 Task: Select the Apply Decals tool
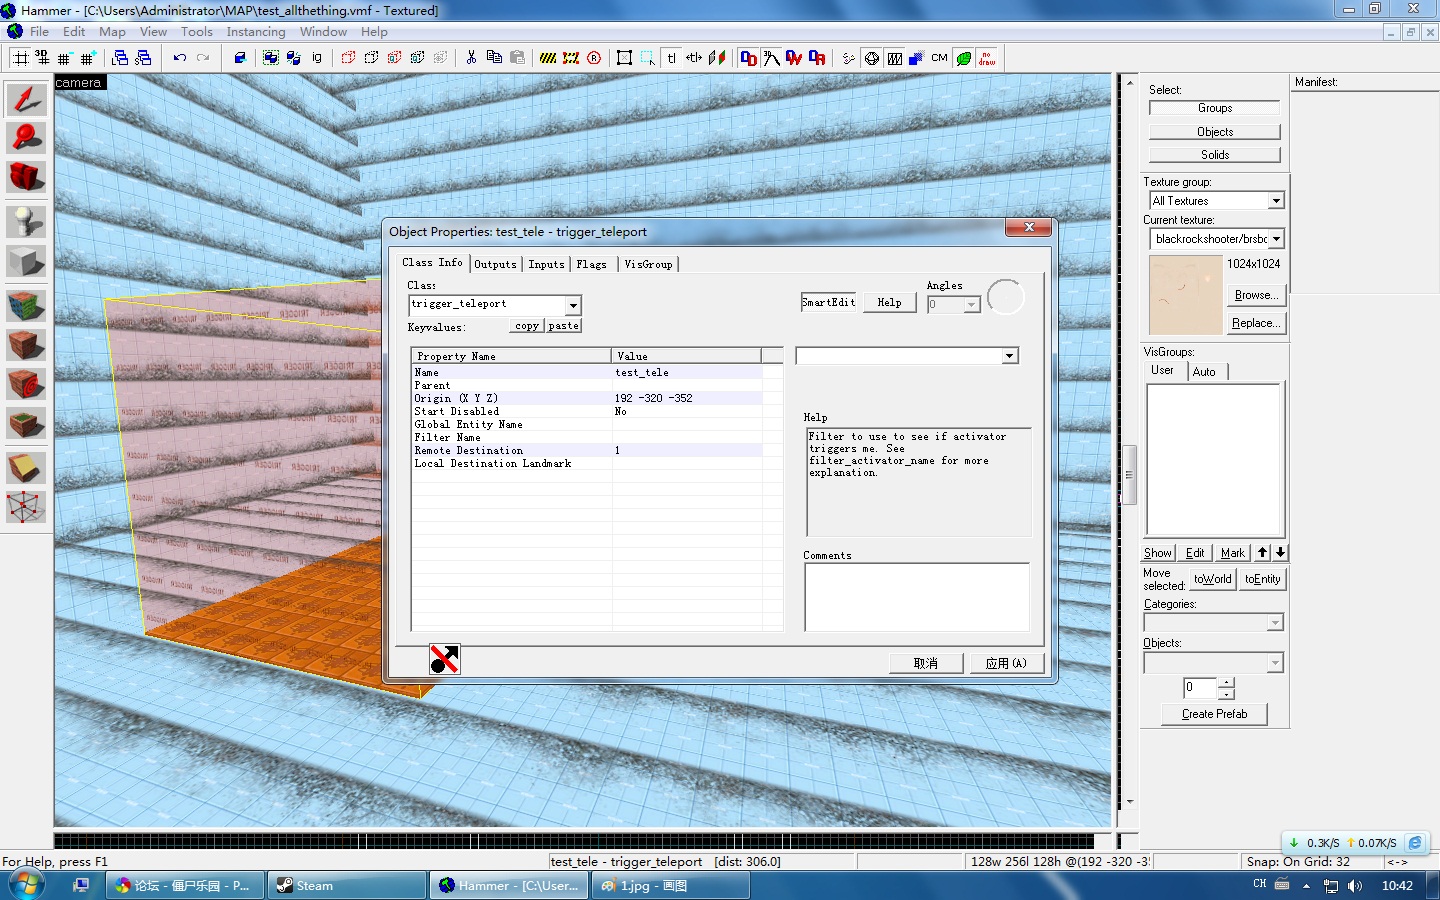[x=26, y=384]
